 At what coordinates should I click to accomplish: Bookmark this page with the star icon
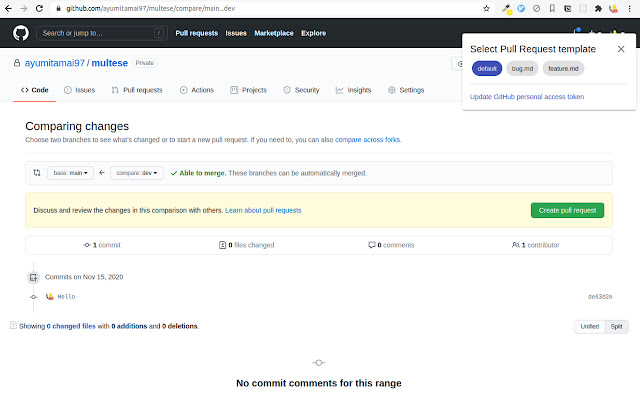[x=486, y=8]
